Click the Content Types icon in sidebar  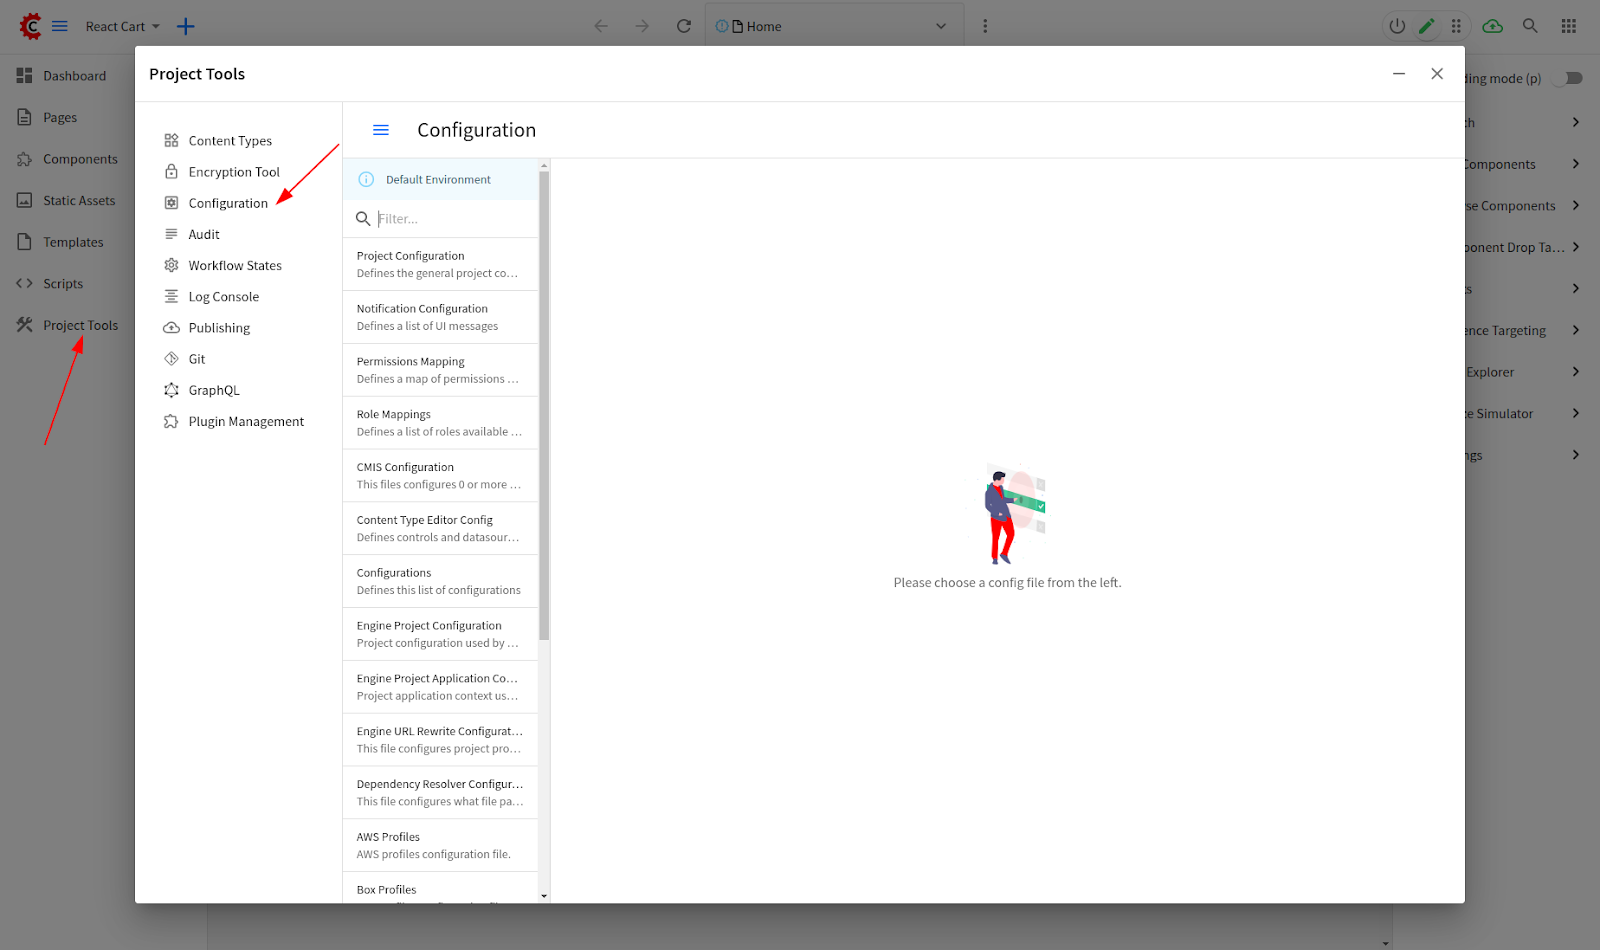pos(171,141)
